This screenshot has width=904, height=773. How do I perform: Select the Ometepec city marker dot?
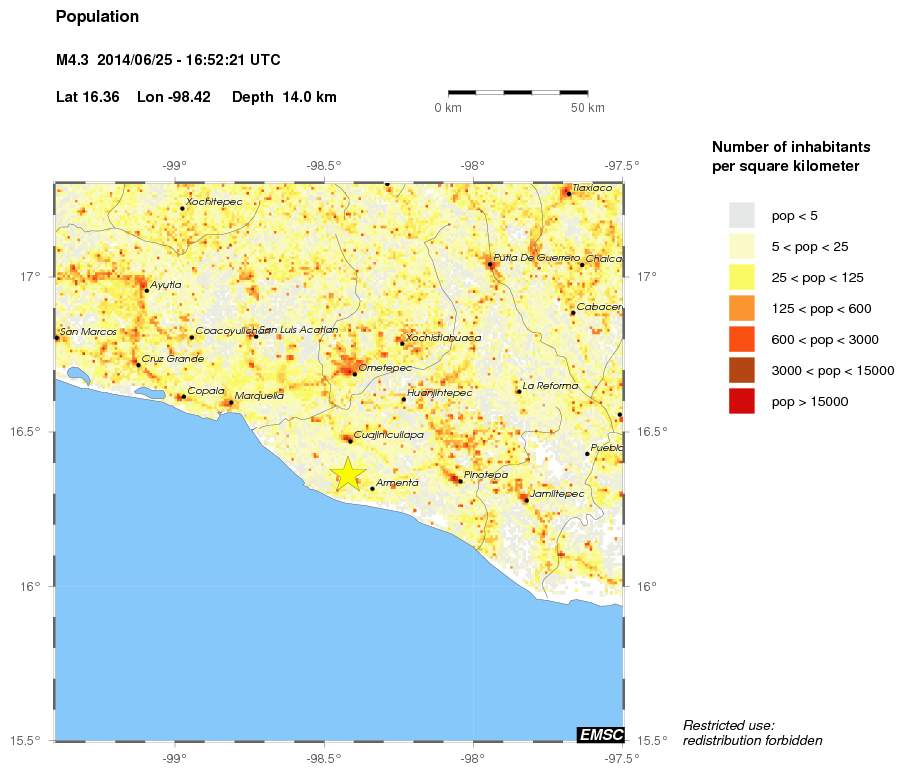(x=355, y=374)
